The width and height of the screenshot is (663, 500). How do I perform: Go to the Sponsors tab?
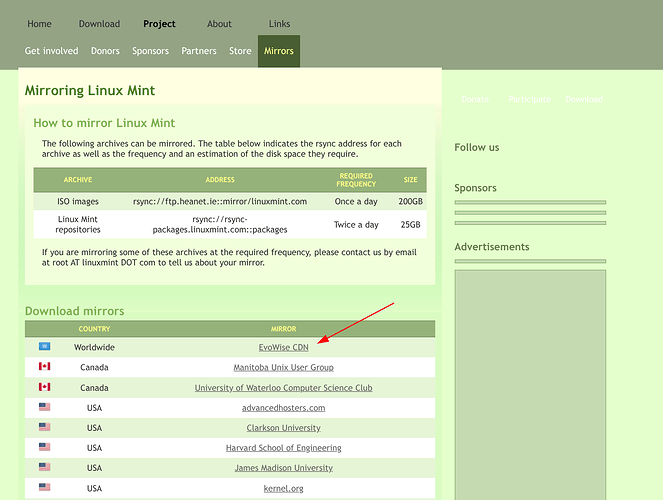pyautogui.click(x=151, y=51)
